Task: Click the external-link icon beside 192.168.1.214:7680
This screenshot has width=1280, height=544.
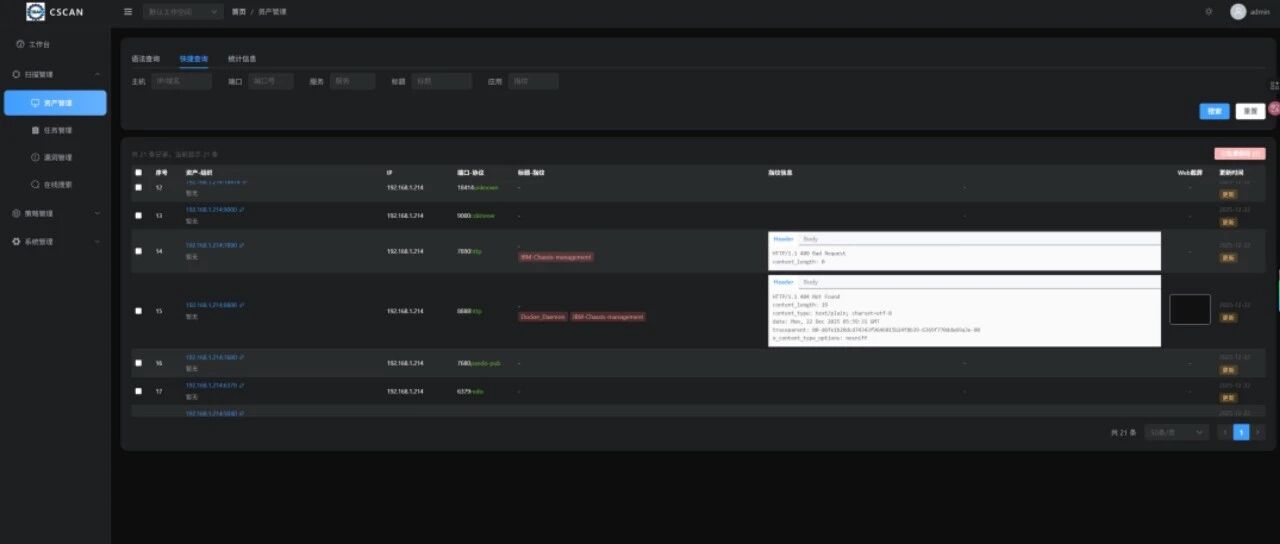Action: pyautogui.click(x=241, y=357)
